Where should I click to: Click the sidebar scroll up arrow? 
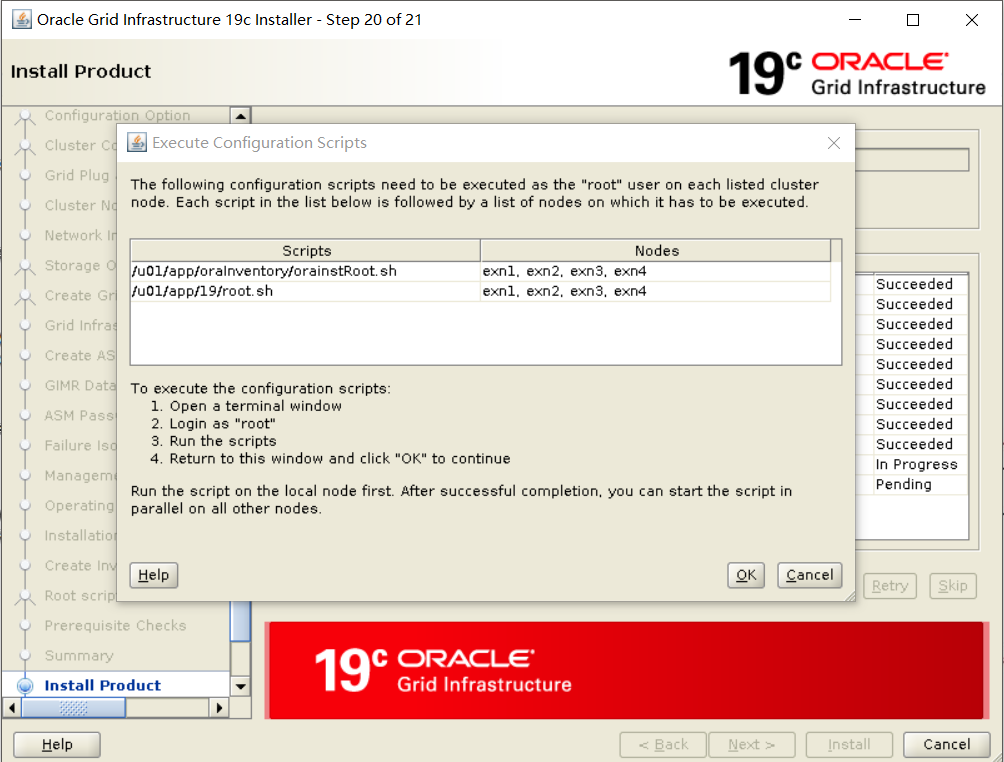(241, 116)
